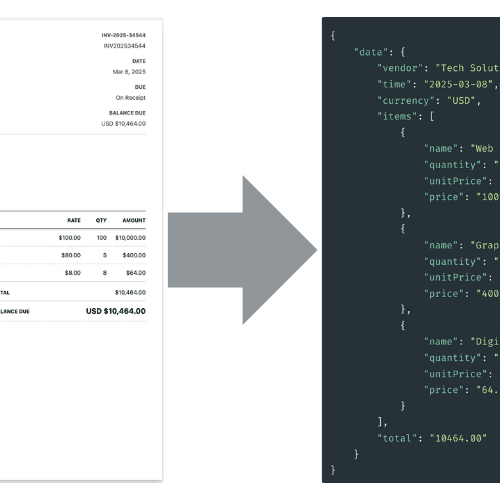Click the INV202534544 reference number text

[x=125, y=46]
